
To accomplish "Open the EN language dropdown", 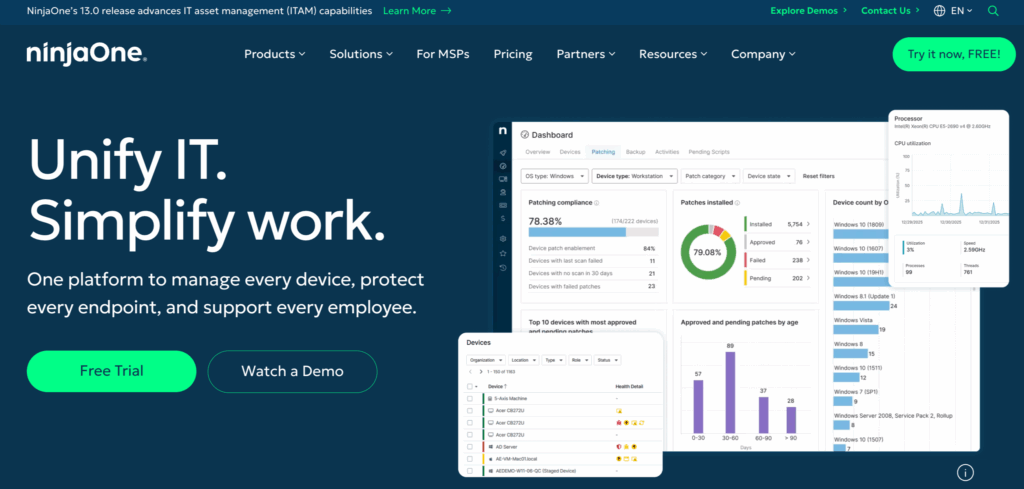I will click(962, 10).
